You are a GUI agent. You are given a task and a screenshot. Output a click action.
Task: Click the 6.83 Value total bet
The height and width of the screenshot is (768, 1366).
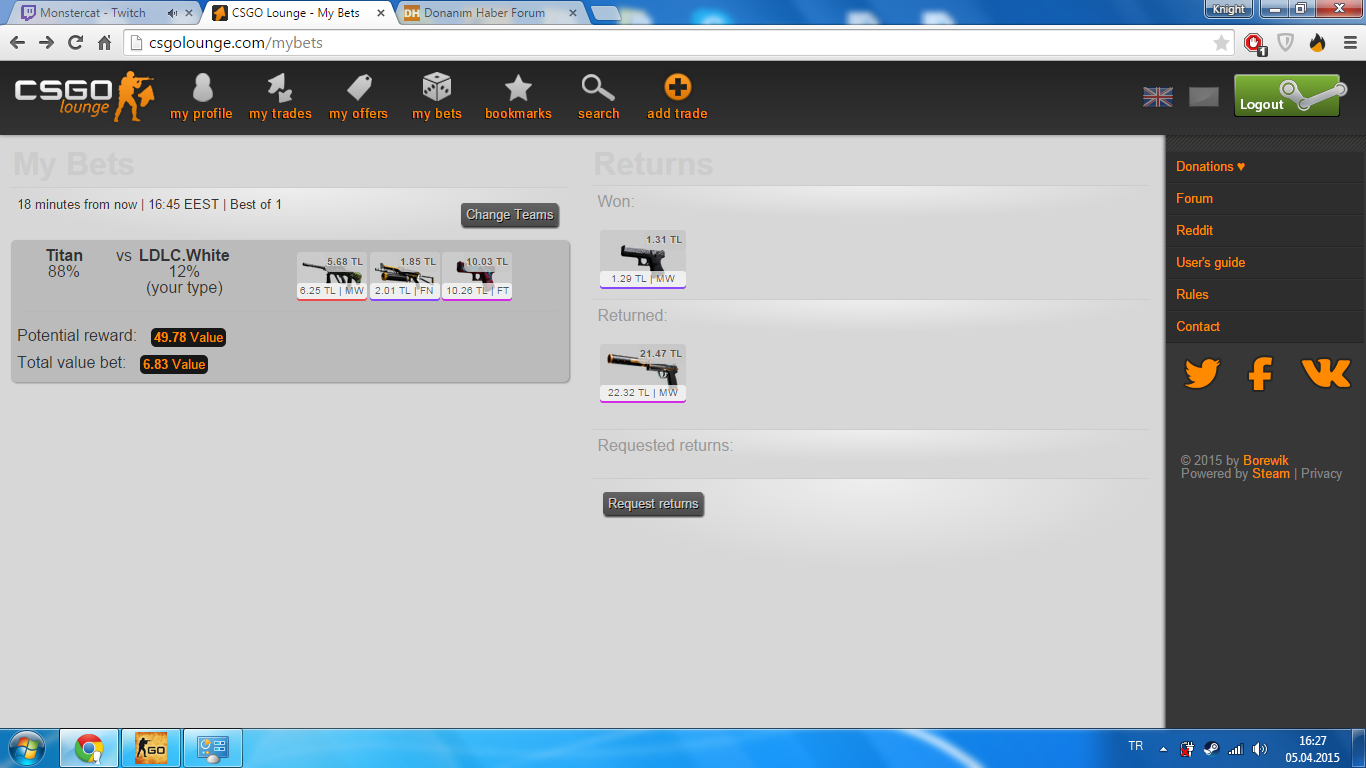click(x=174, y=365)
